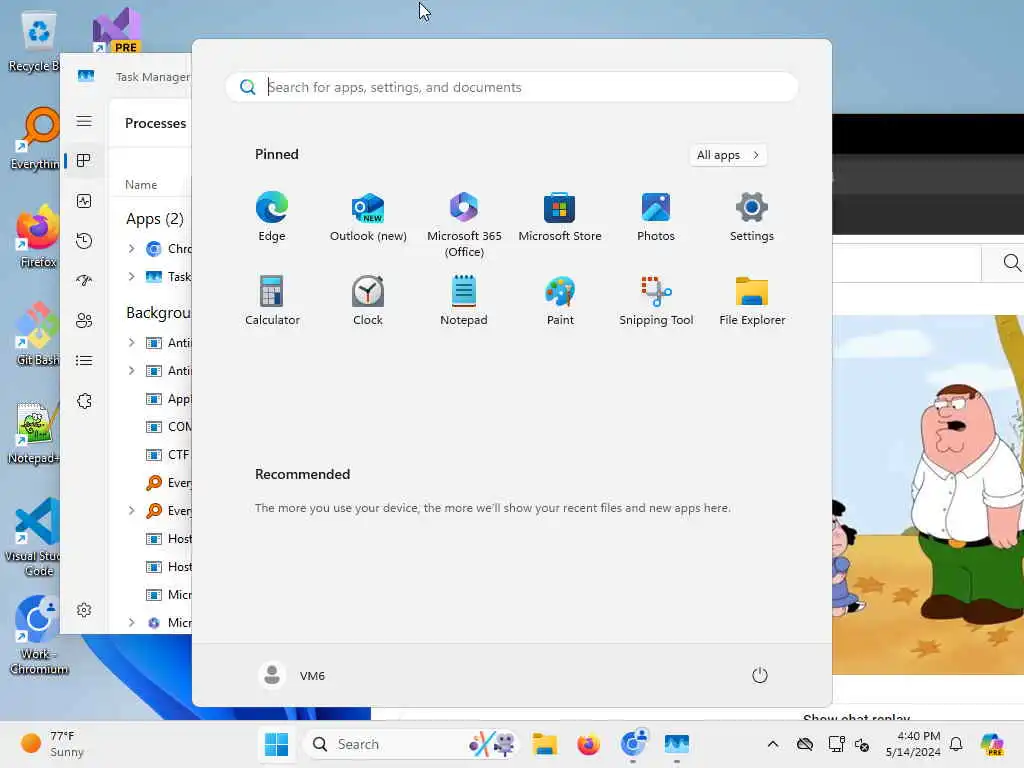Open Microsoft 365 (Office) app
This screenshot has width=1024, height=768.
(464, 225)
